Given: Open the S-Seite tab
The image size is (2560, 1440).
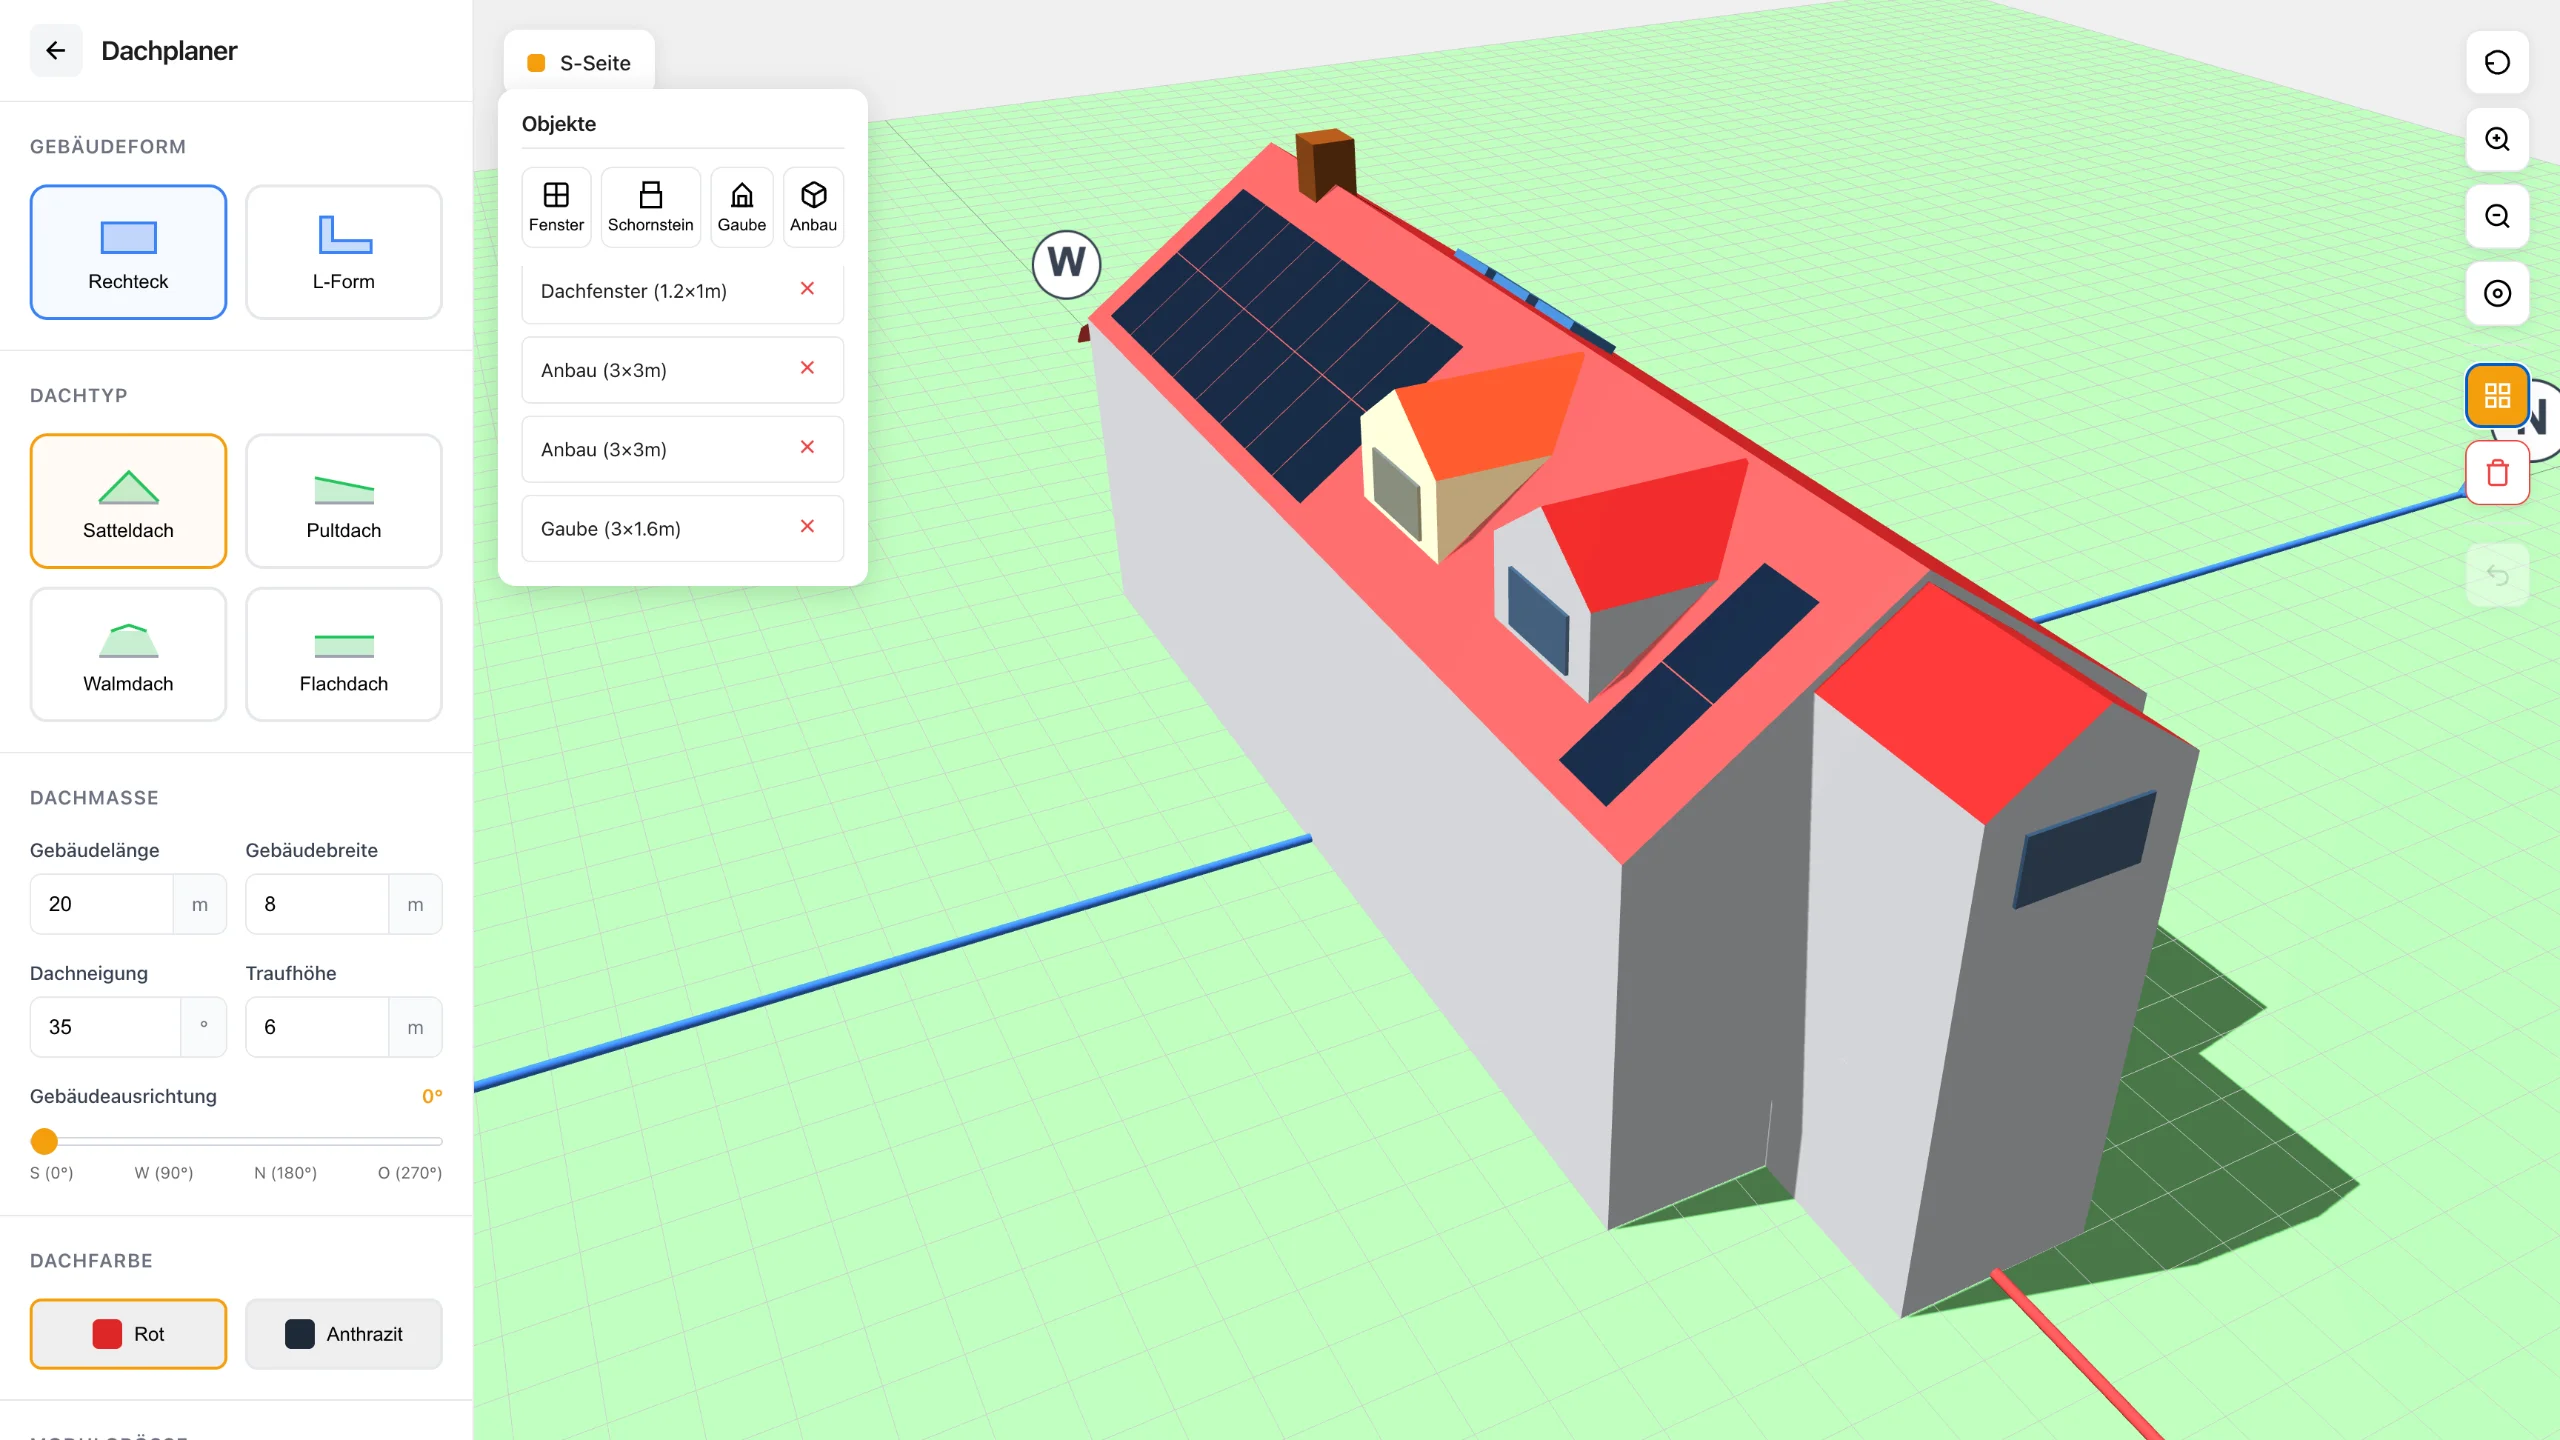Looking at the screenshot, I should click(x=579, y=63).
